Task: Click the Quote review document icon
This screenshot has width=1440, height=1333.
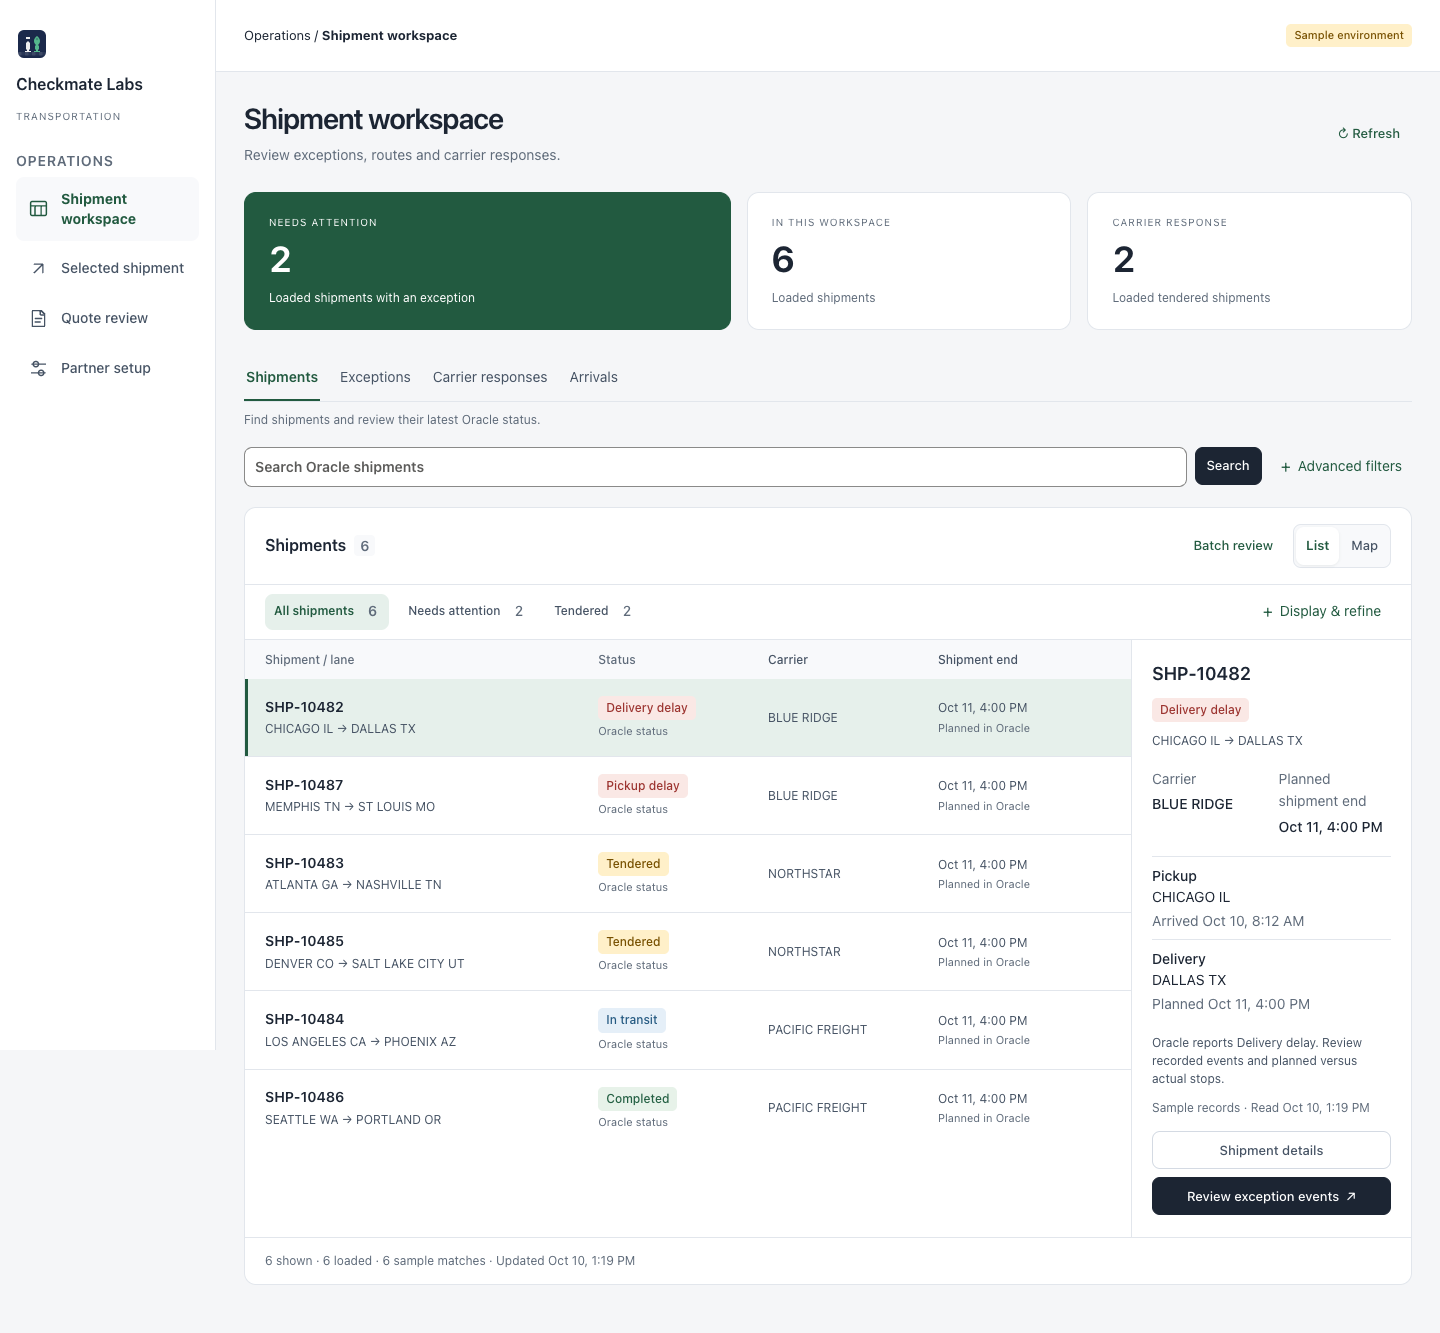Action: click(39, 318)
